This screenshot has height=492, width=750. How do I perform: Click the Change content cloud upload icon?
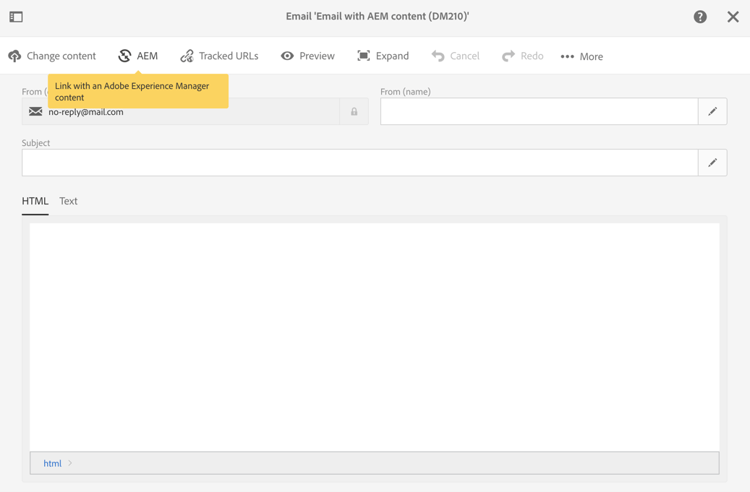tap(14, 56)
